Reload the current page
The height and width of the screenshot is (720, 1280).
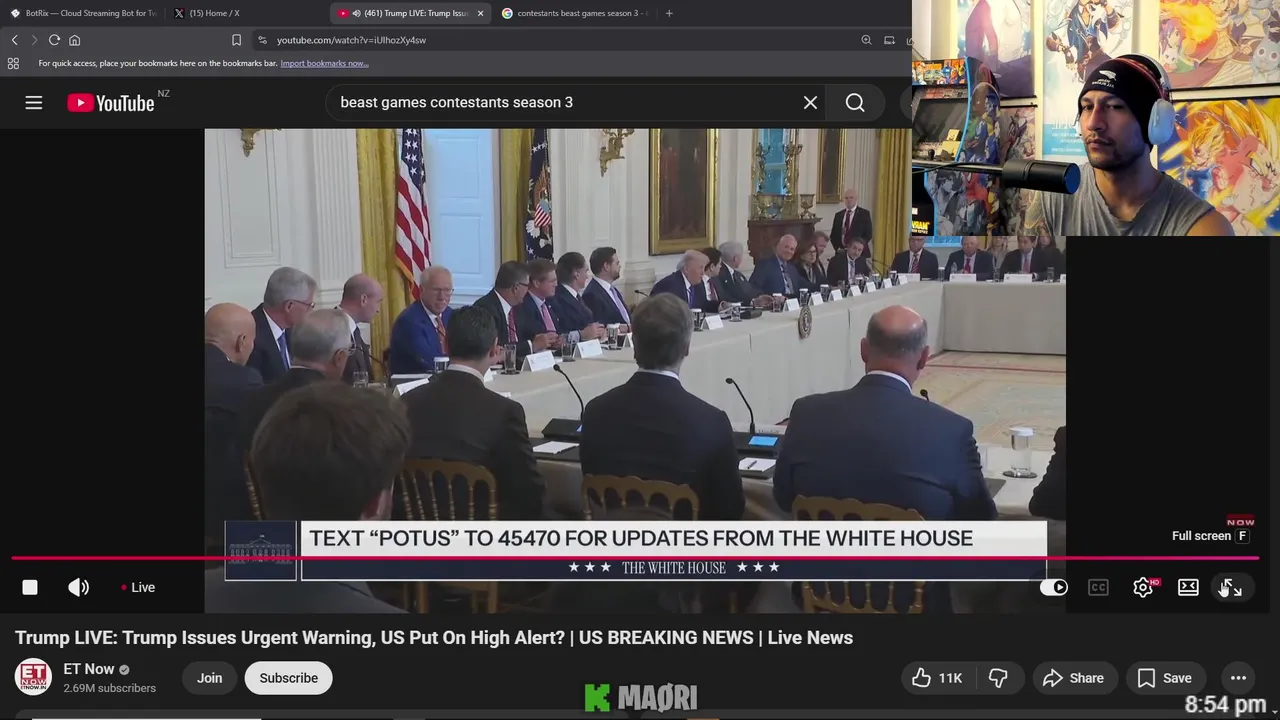54,40
